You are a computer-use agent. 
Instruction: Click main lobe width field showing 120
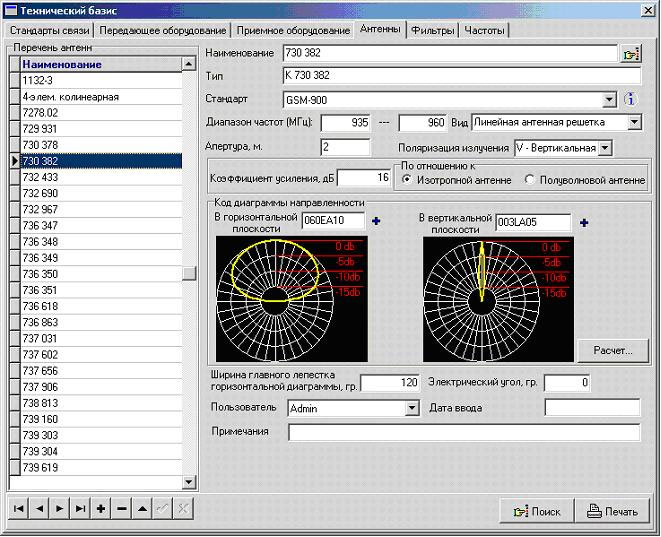coord(390,383)
